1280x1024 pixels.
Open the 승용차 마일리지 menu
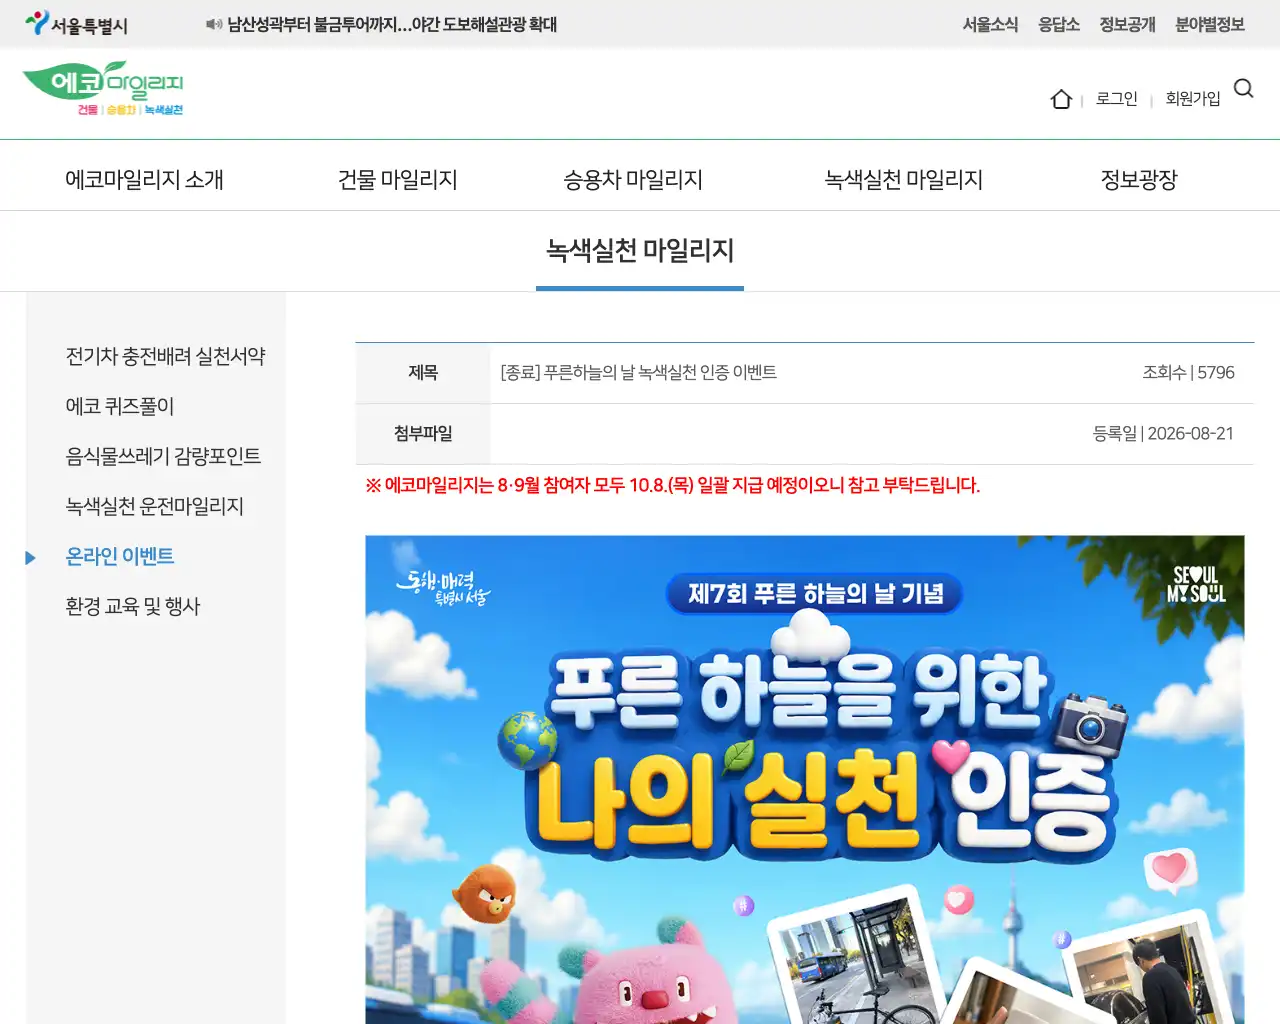tap(633, 180)
